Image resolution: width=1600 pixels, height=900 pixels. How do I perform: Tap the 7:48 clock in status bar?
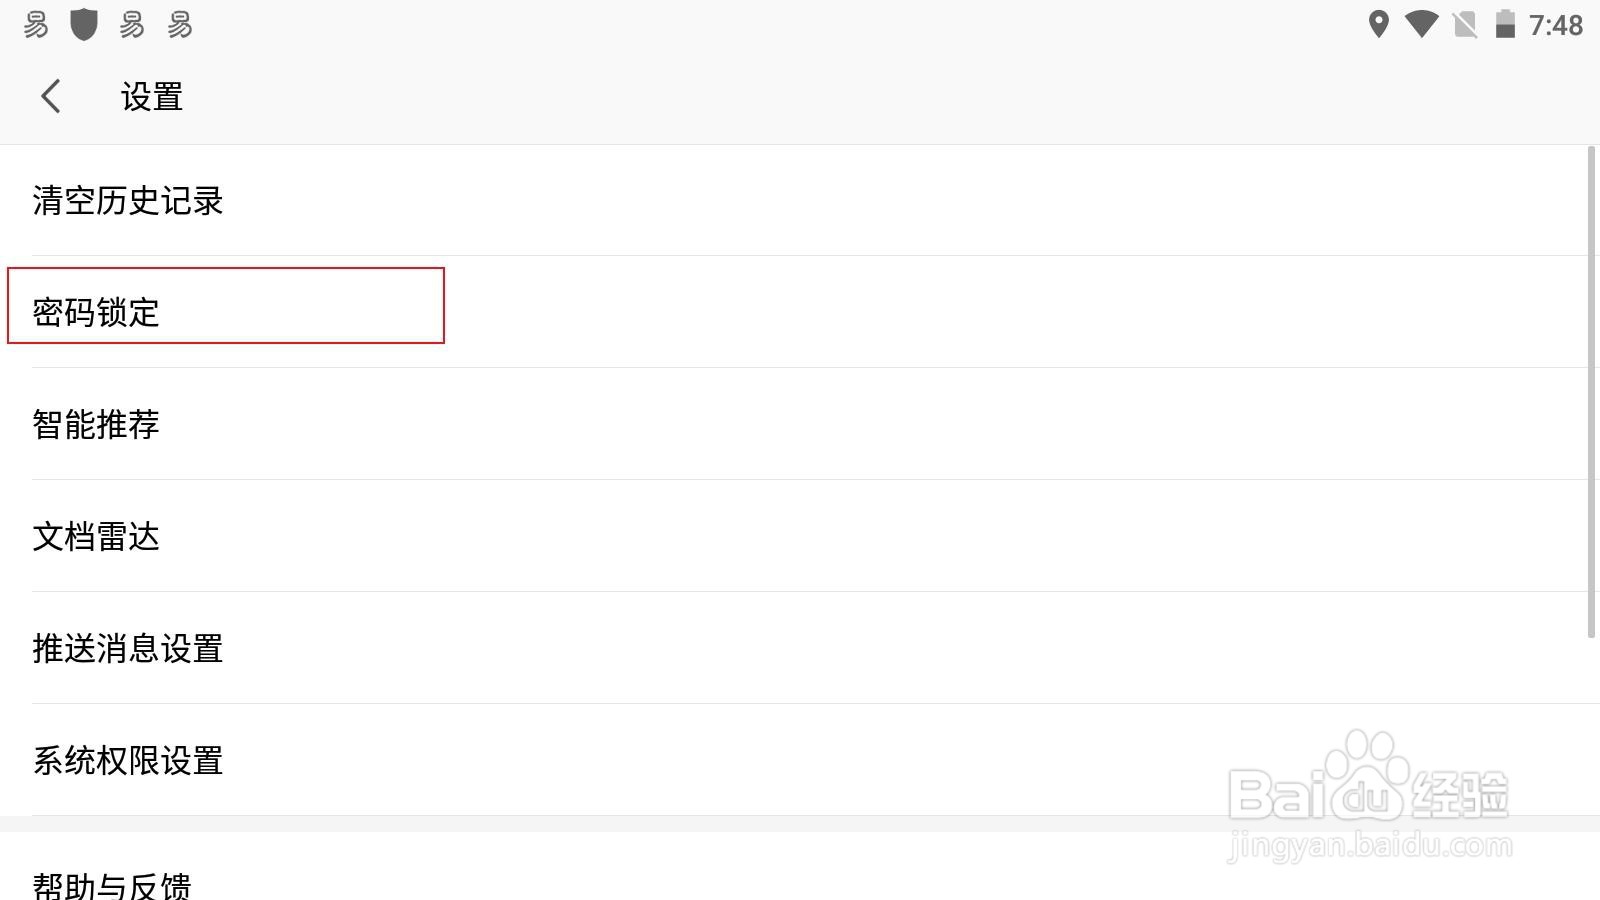coord(1556,25)
